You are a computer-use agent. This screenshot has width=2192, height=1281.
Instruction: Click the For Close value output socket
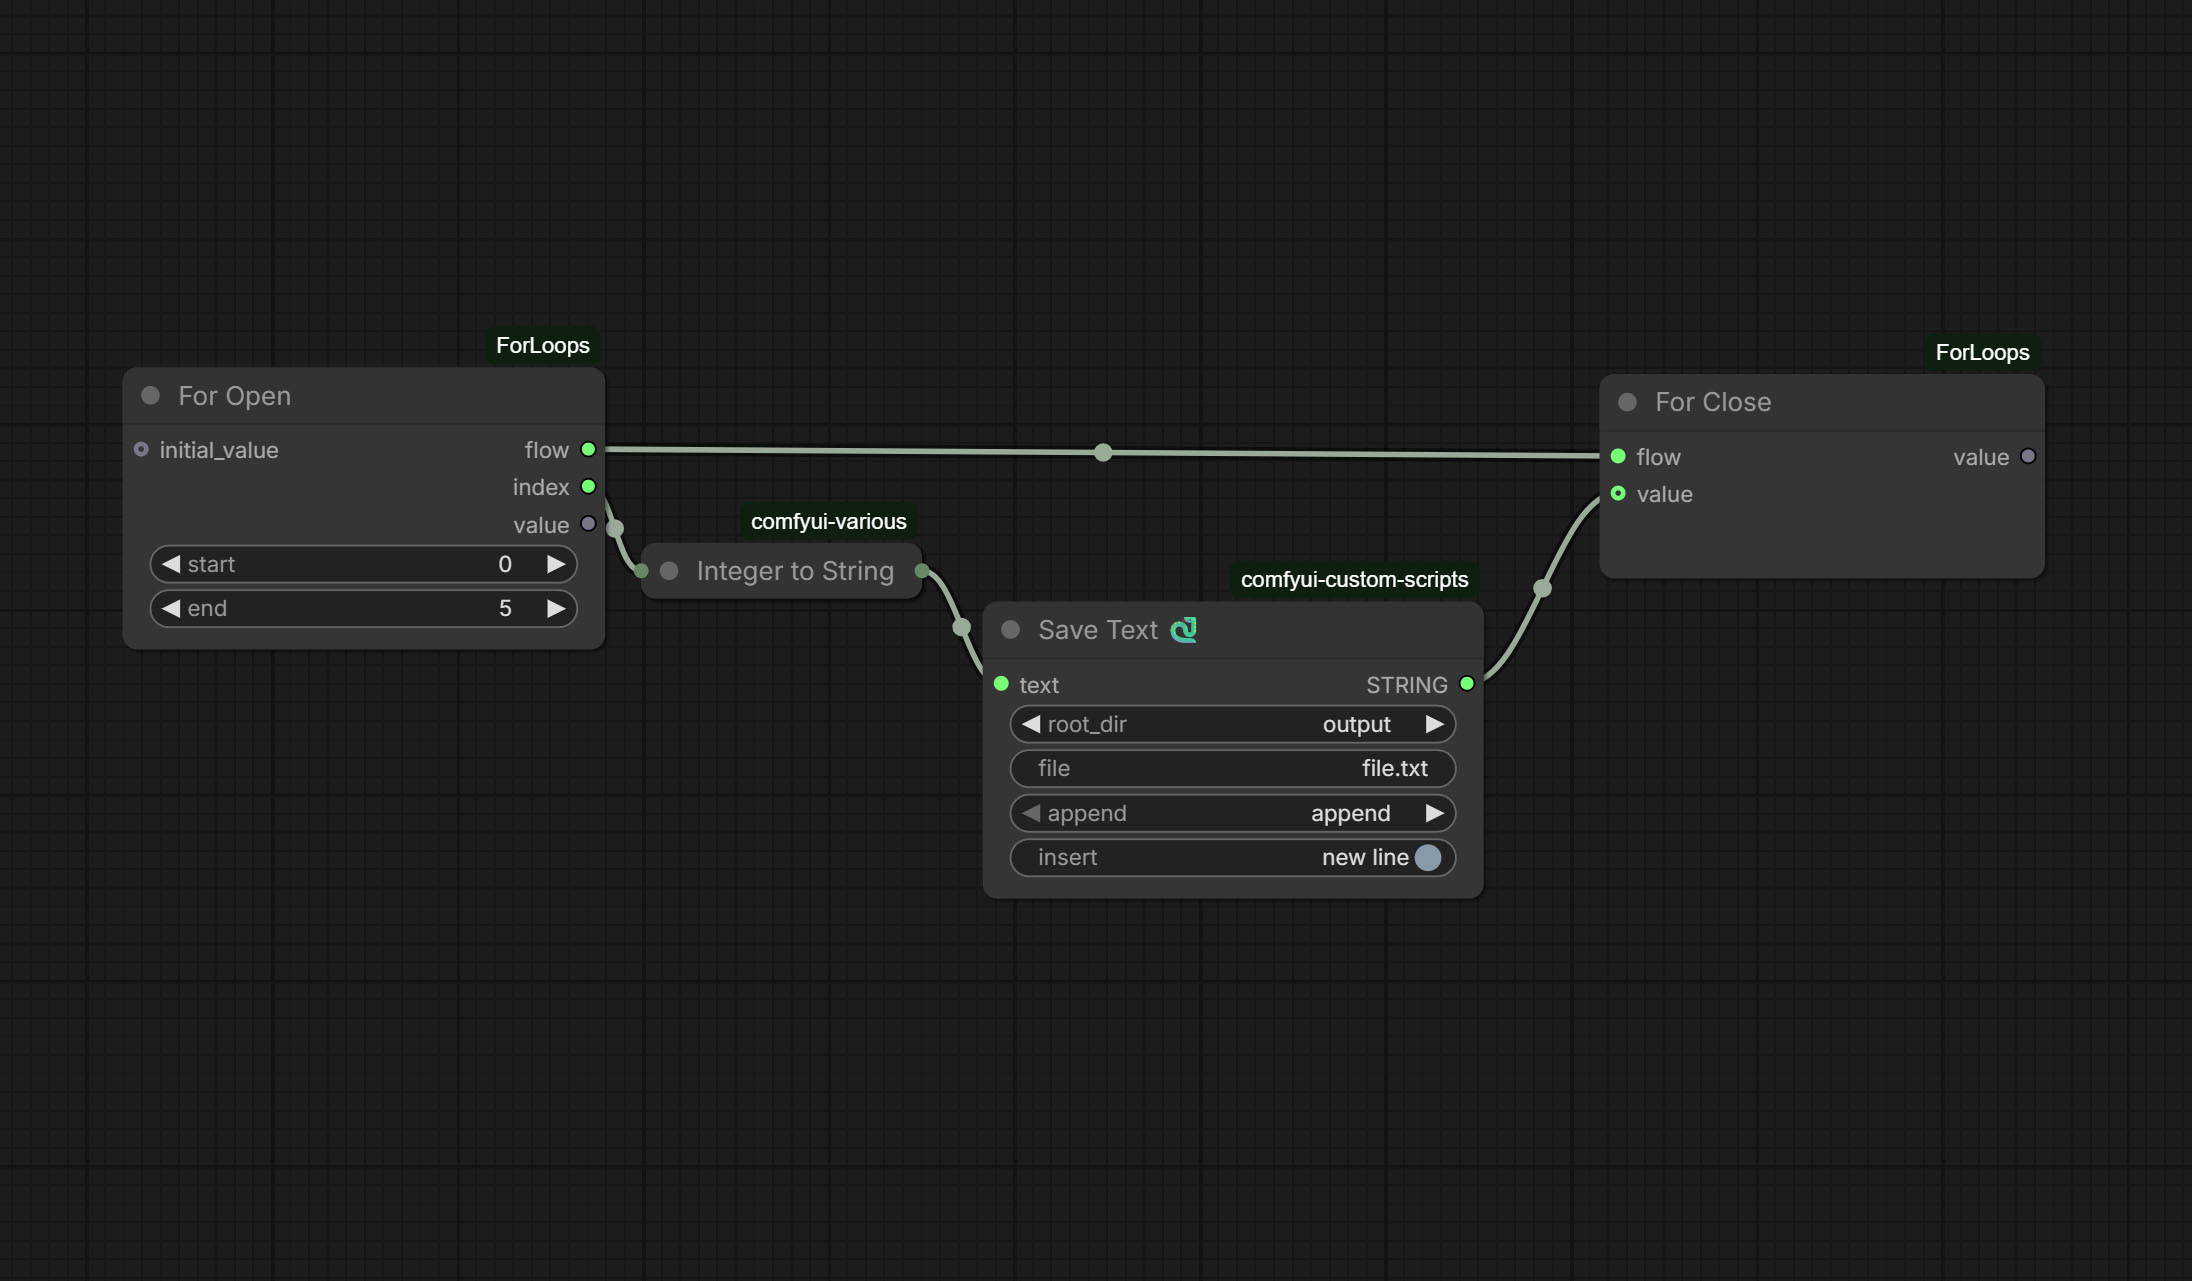click(x=2028, y=457)
